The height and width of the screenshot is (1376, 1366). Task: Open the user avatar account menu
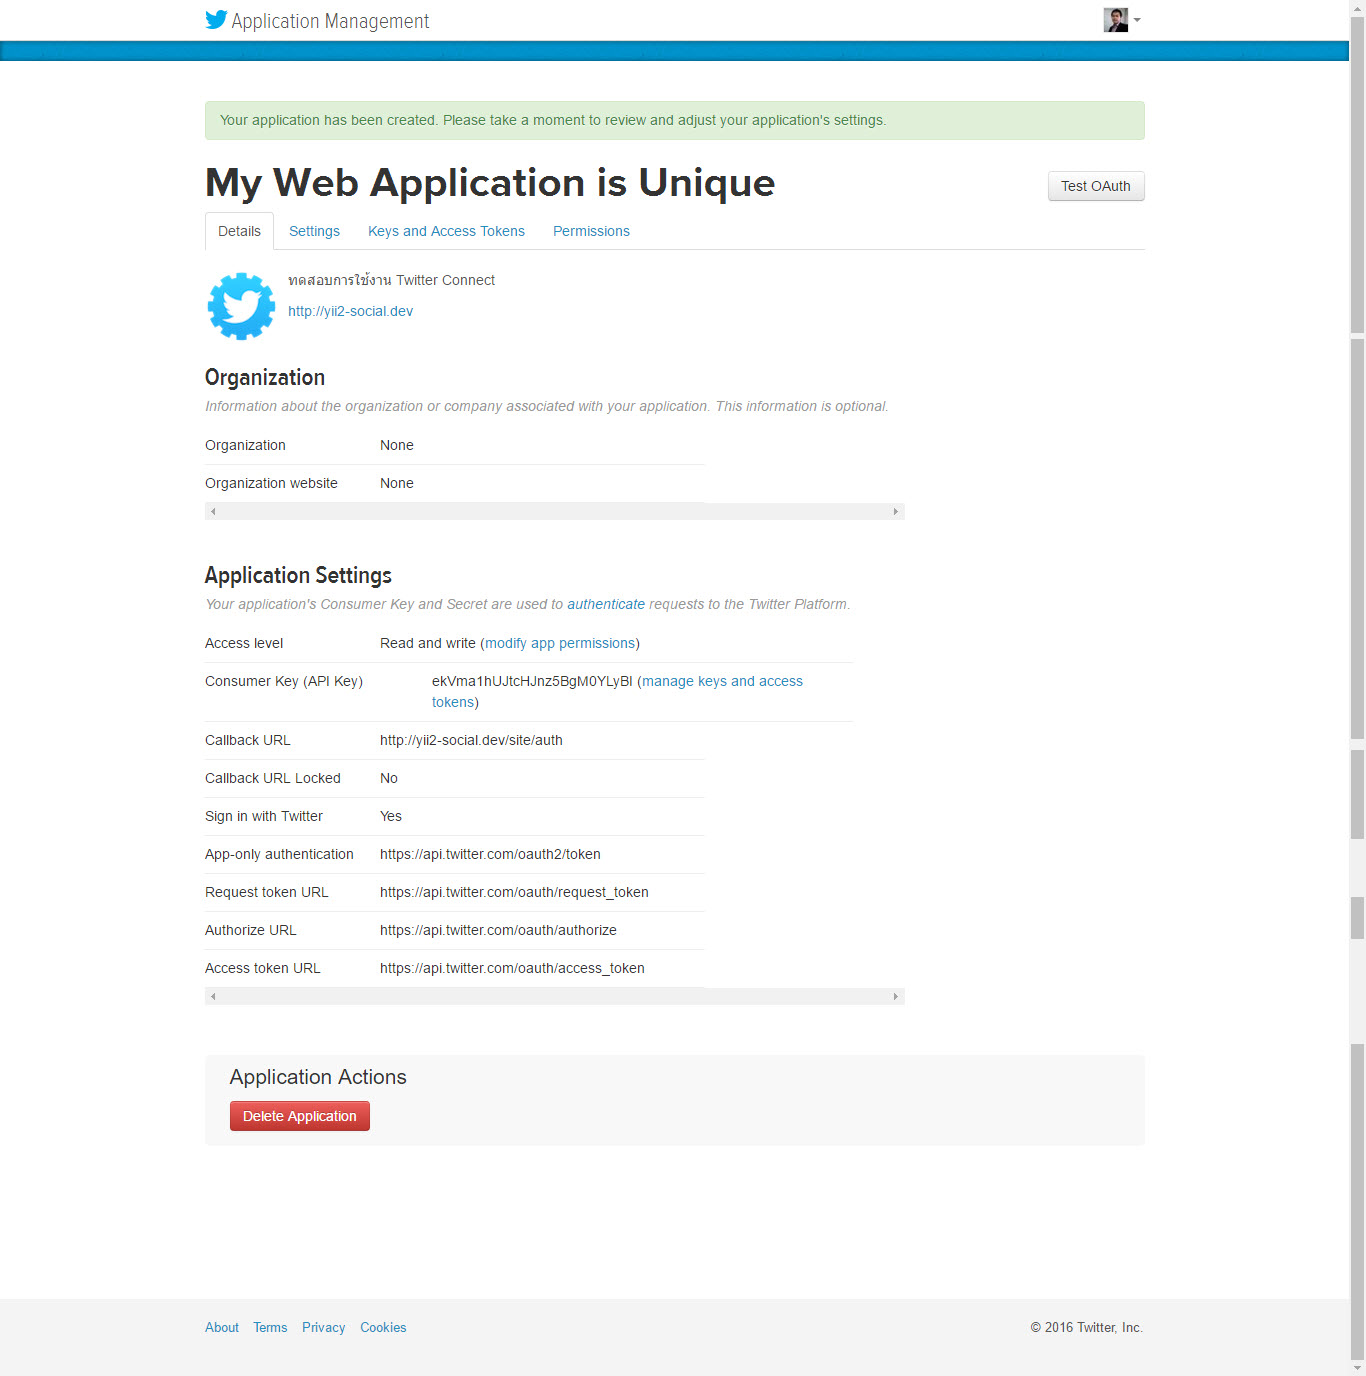pos(1116,20)
